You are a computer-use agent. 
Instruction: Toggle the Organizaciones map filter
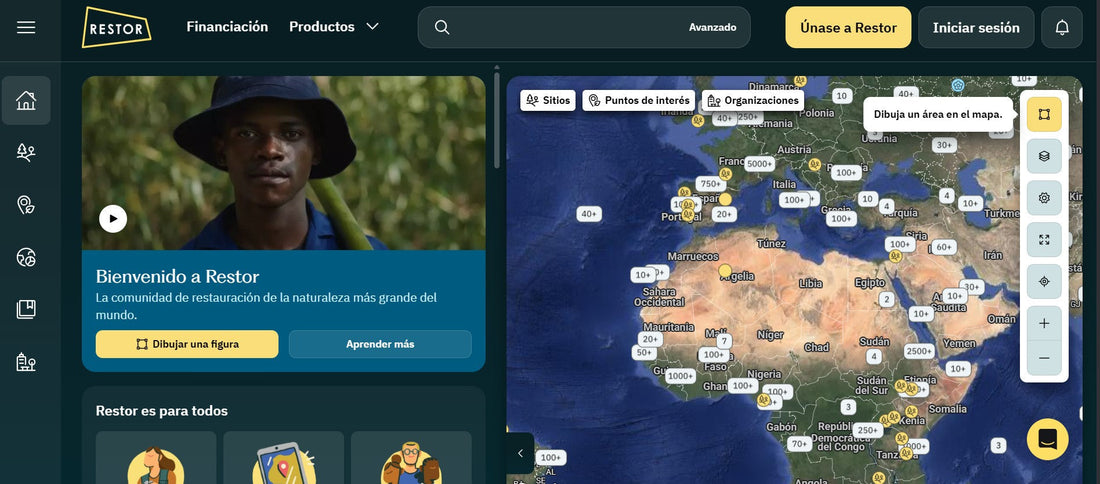(752, 100)
